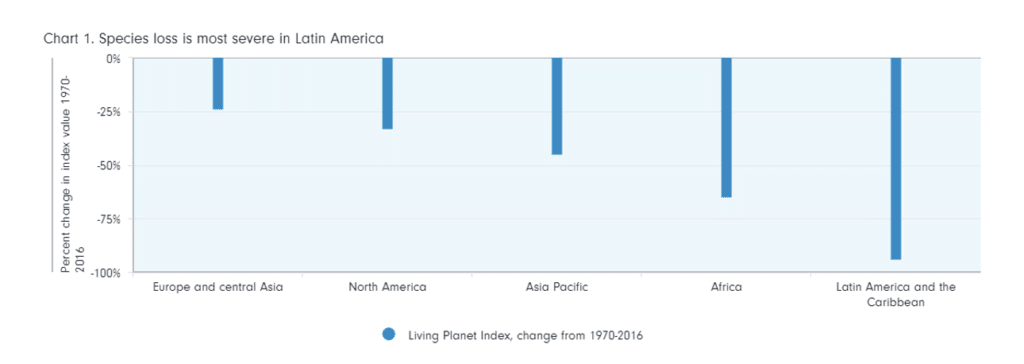Click the Living Planet Index legend label

[526, 336]
